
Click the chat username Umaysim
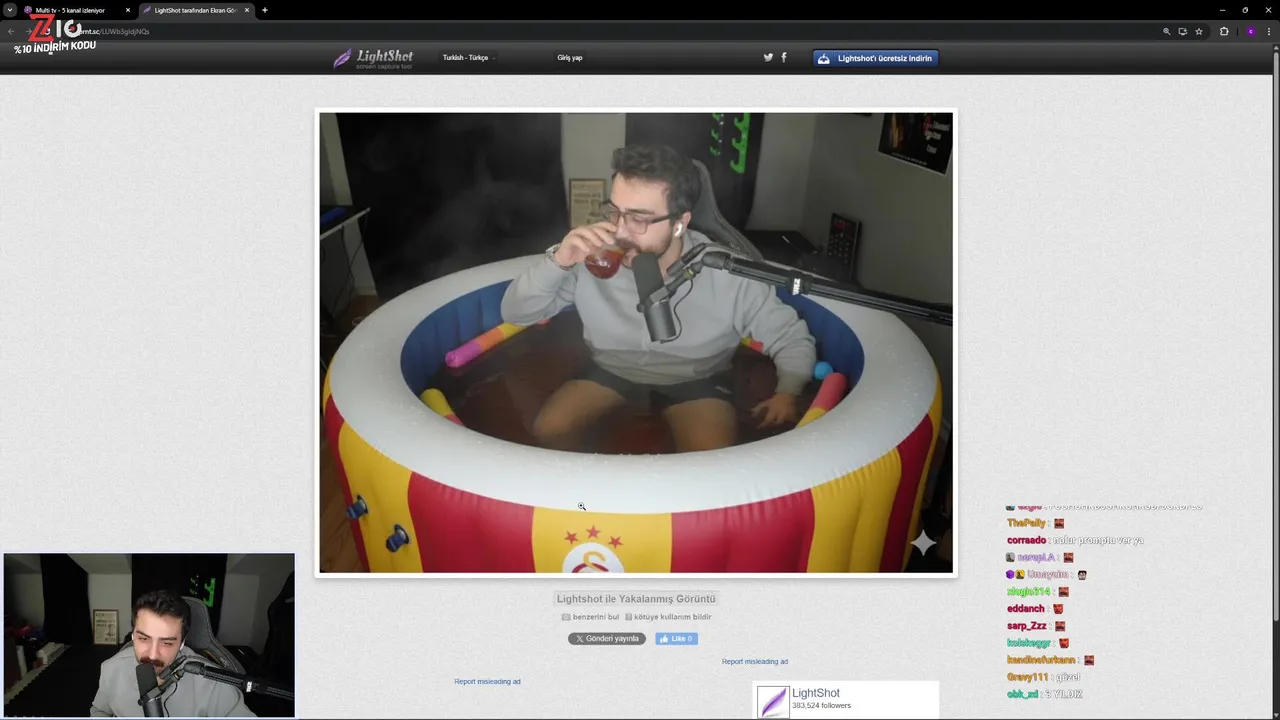pos(1046,574)
